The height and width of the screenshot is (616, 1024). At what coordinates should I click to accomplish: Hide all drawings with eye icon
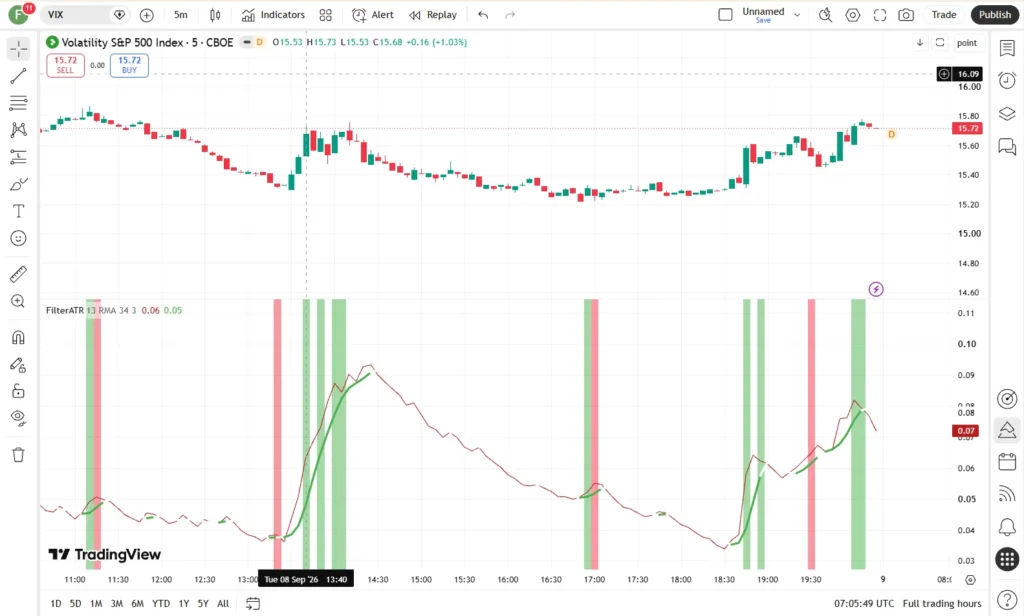click(x=18, y=419)
